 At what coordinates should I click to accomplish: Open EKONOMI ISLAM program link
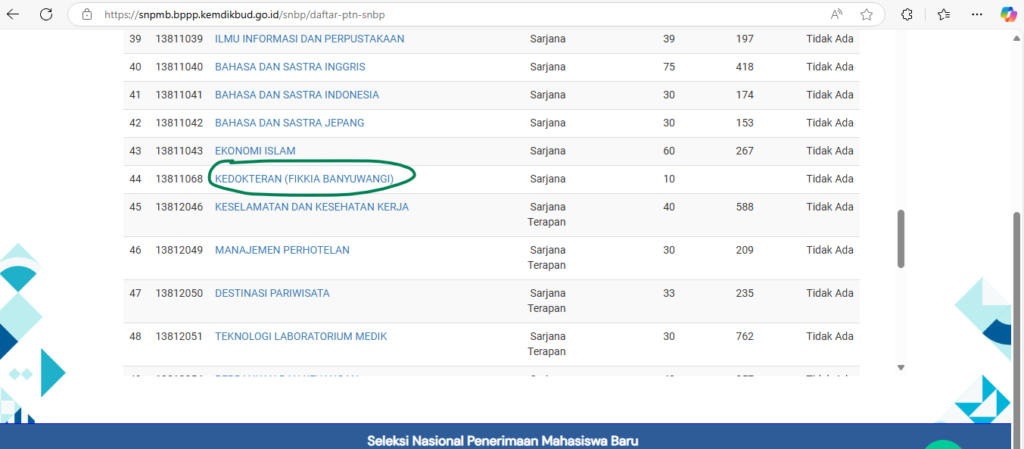[x=255, y=151]
